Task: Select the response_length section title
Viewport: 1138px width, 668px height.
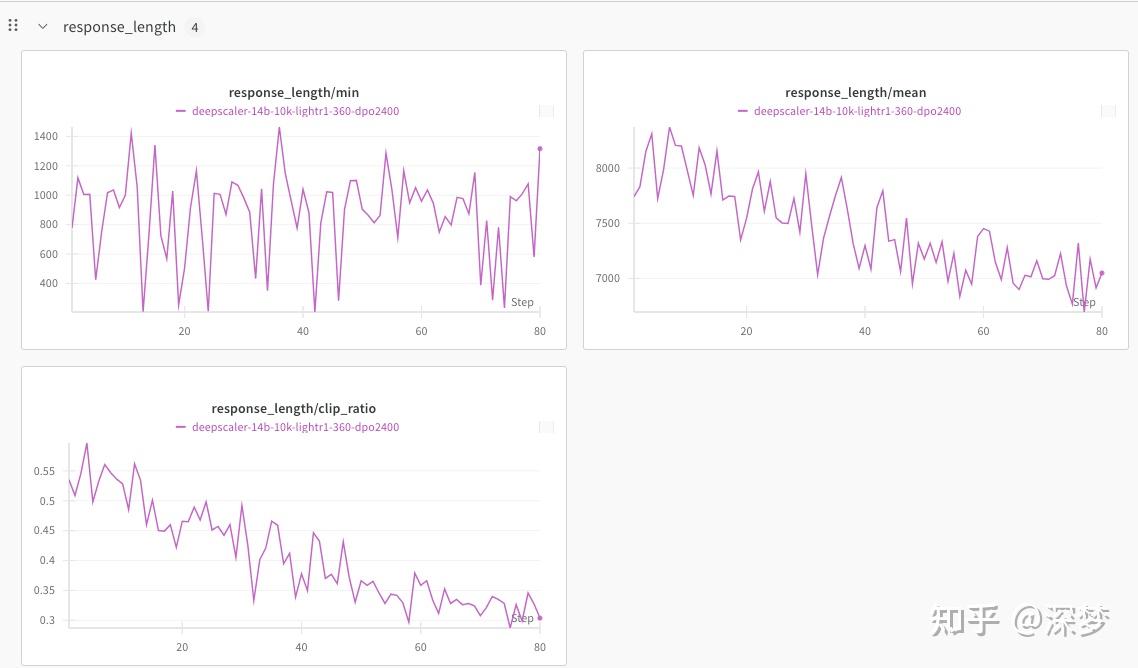Action: 119,27
